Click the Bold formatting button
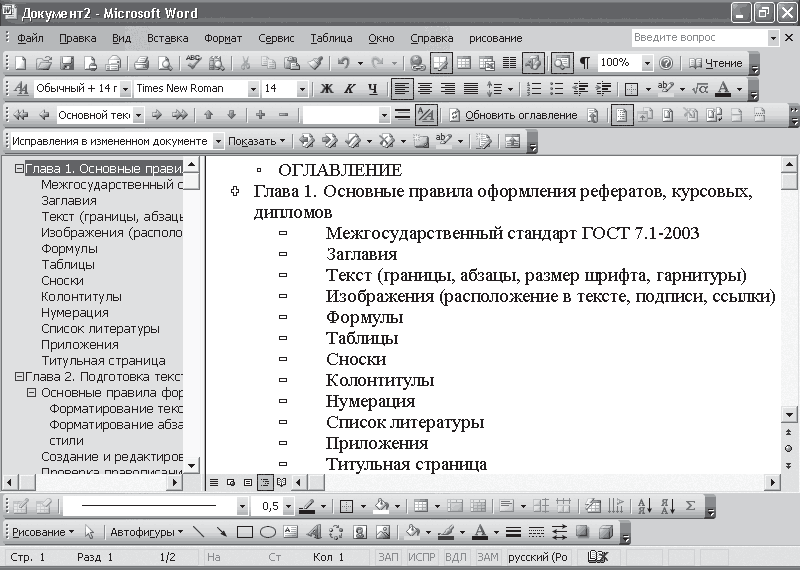Image resolution: width=800 pixels, height=570 pixels. 327,89
